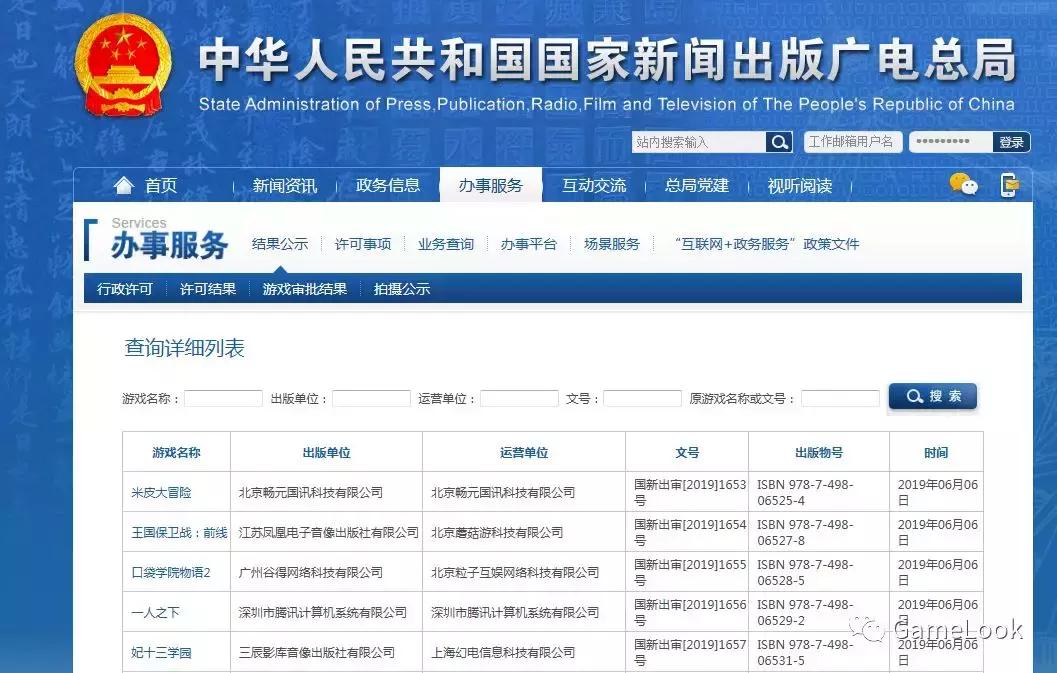Click the home icon beside 首页
The width and height of the screenshot is (1057, 673).
tap(125, 184)
